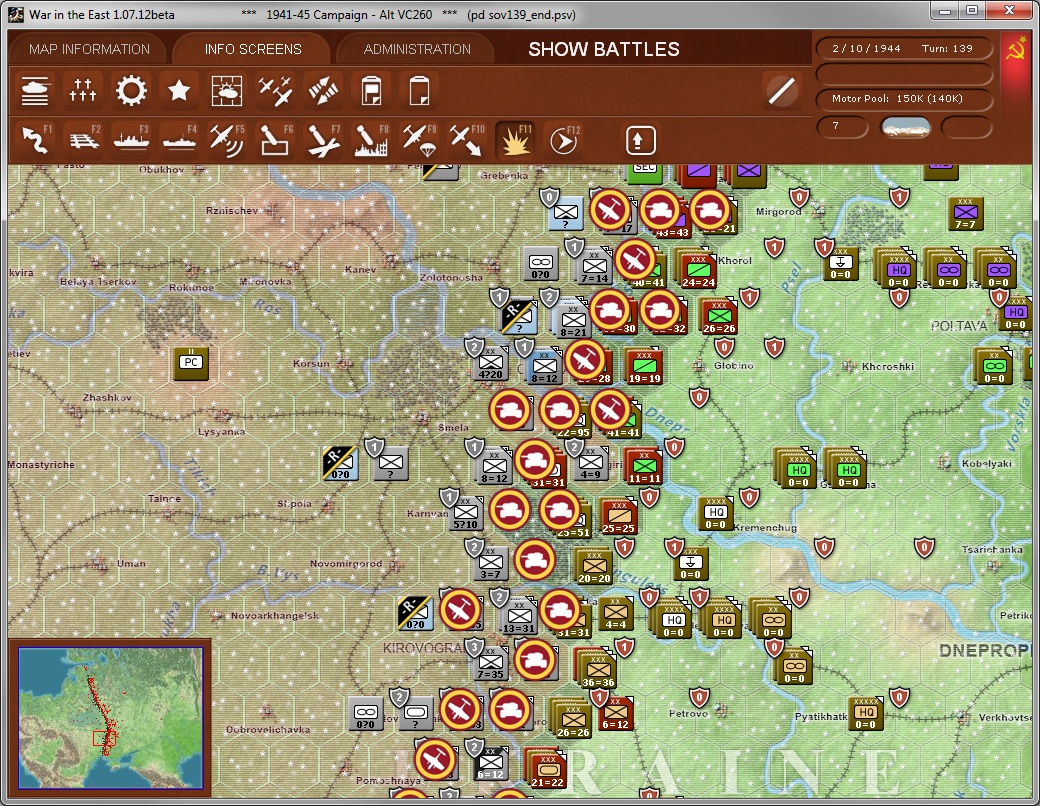Image resolution: width=1040 pixels, height=806 pixels.
Task: Click the Uman town label
Action: click(x=131, y=563)
